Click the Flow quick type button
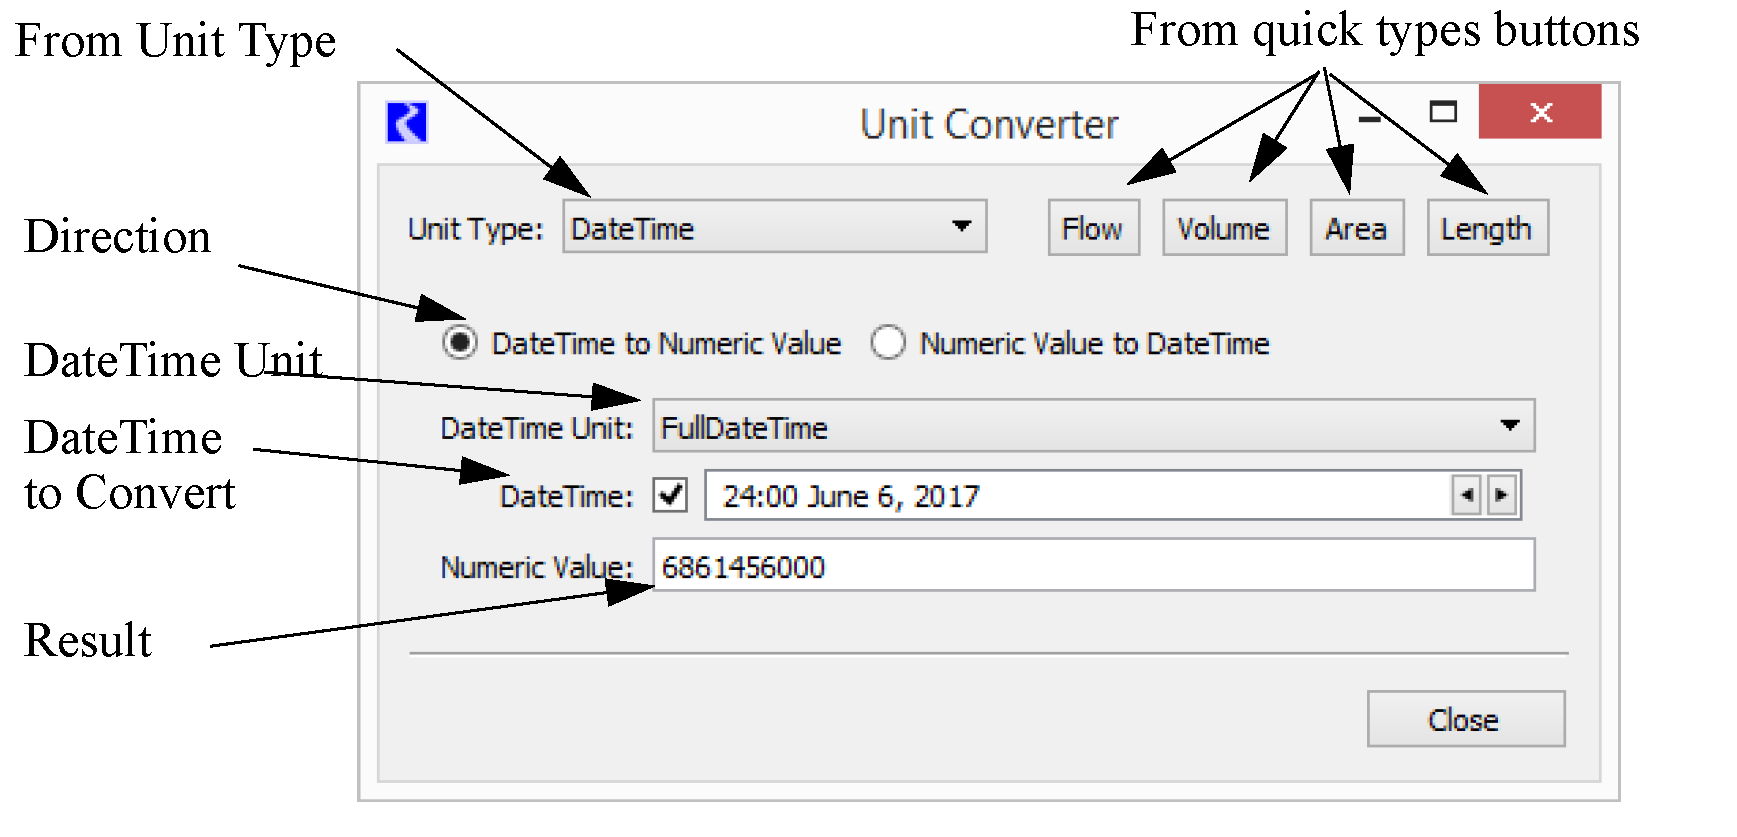 [x=1093, y=229]
